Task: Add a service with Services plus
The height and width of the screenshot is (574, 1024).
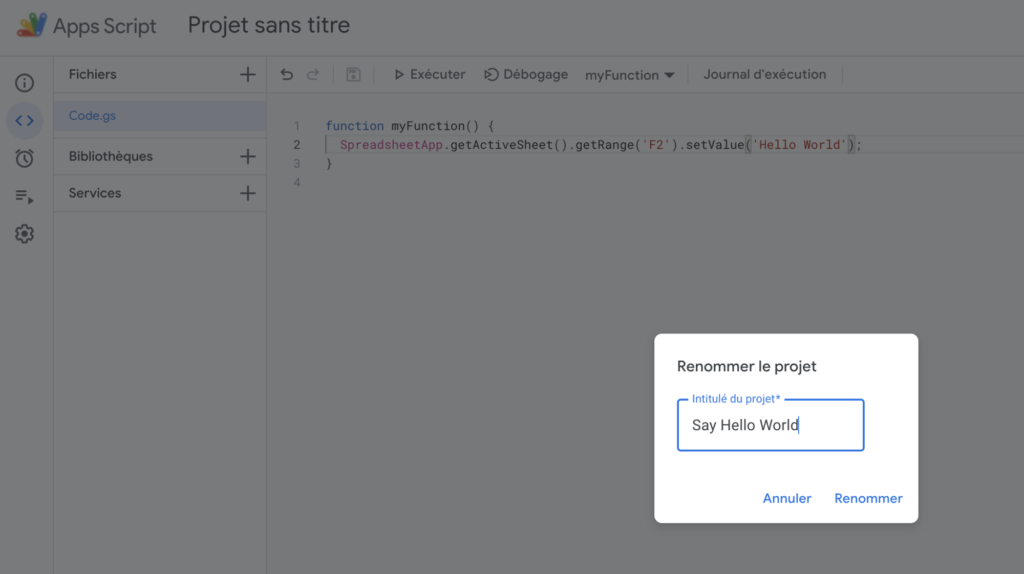Action: point(247,194)
